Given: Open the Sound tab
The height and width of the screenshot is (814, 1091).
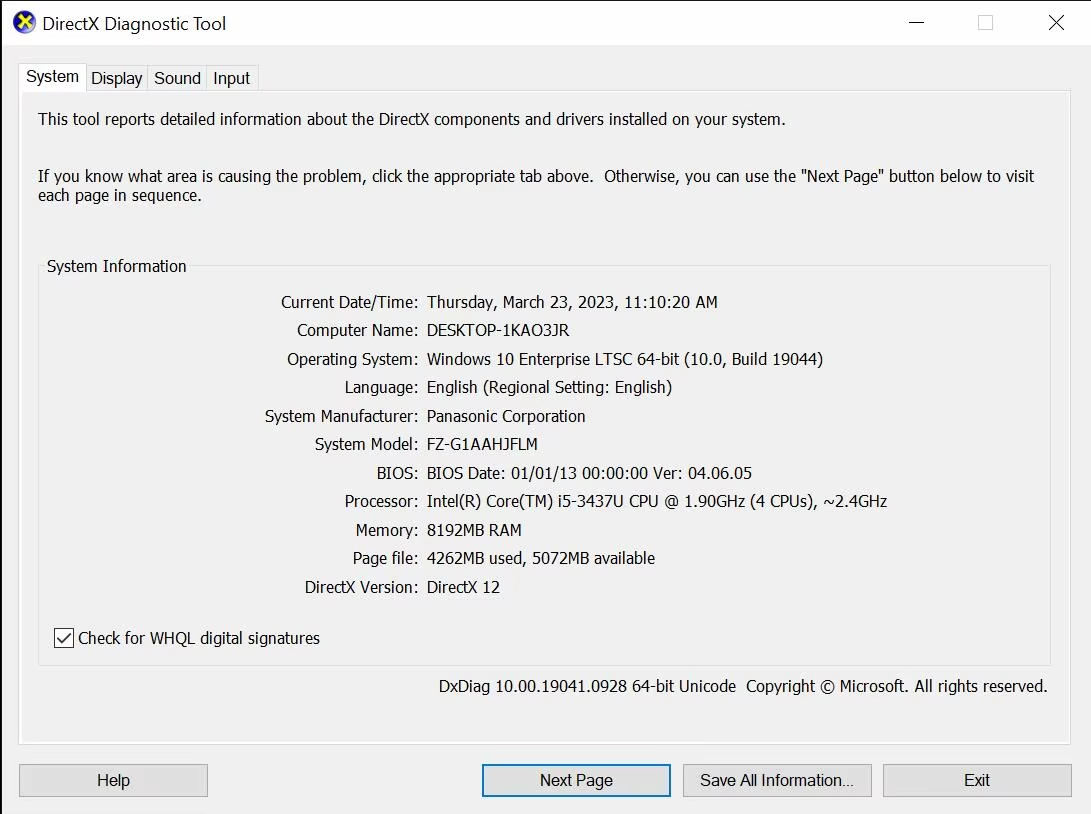Looking at the screenshot, I should (177, 78).
